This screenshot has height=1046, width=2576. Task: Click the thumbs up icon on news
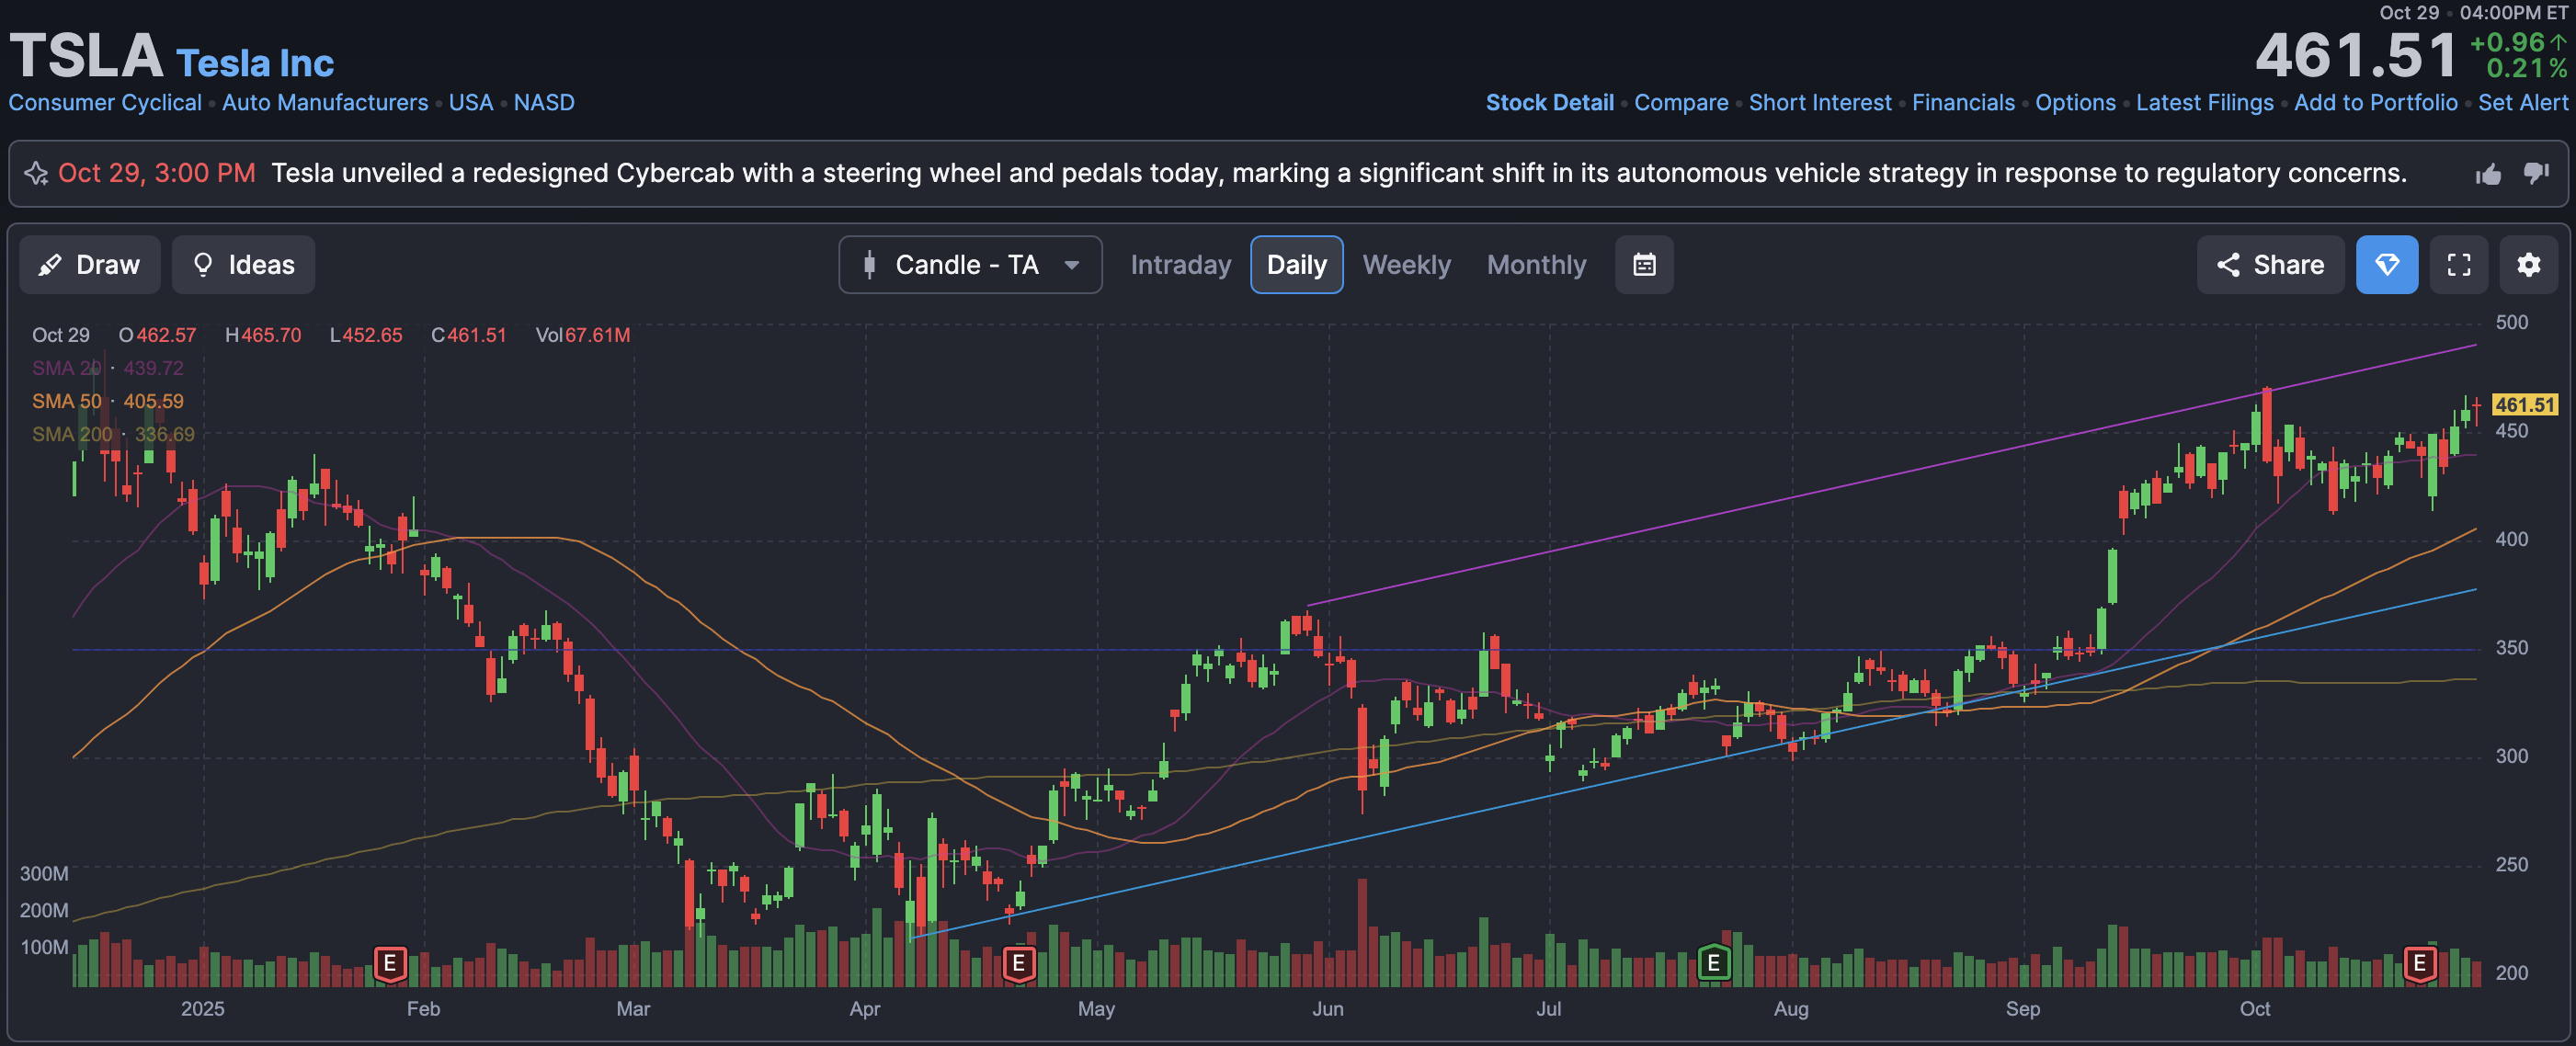tap(2488, 174)
